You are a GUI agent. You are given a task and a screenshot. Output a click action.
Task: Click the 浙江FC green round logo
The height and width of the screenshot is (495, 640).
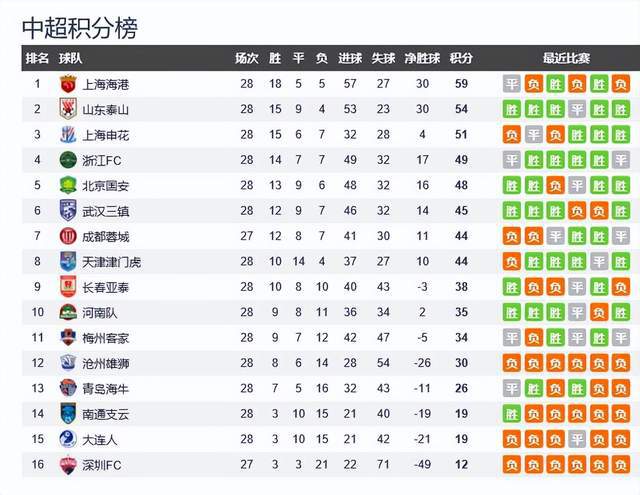[x=68, y=160]
